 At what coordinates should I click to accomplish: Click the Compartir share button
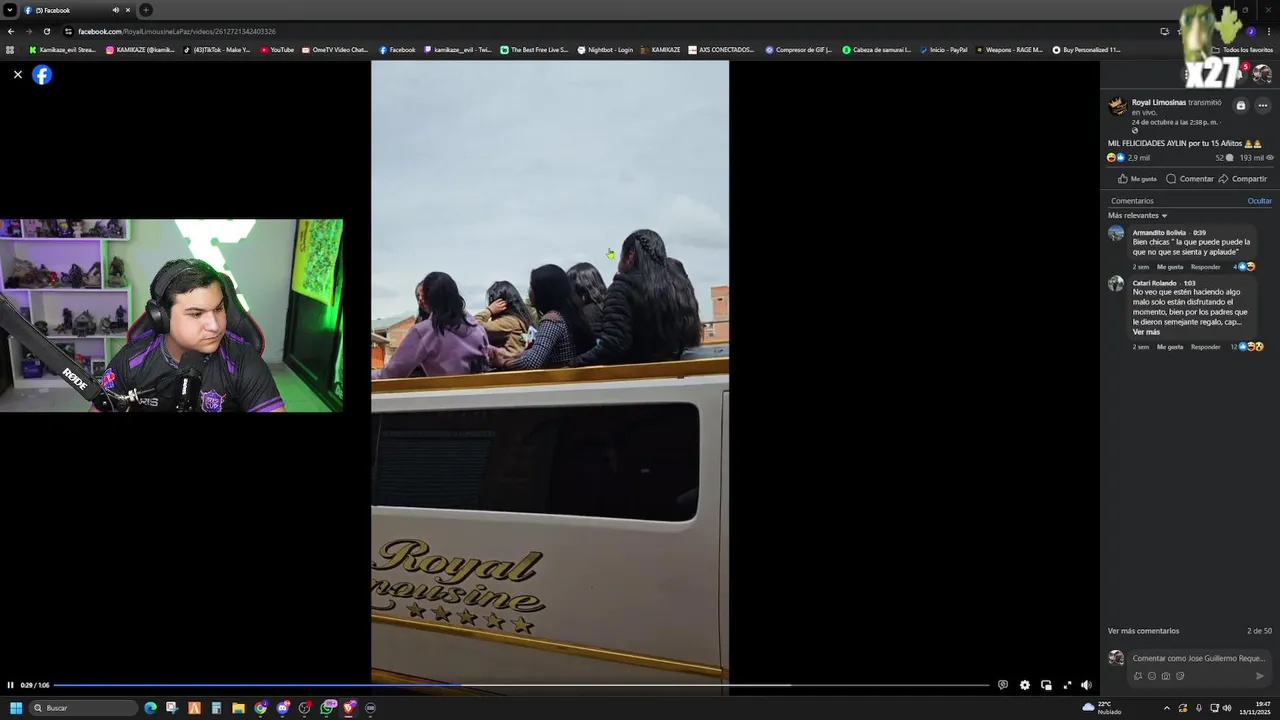[1242, 179]
